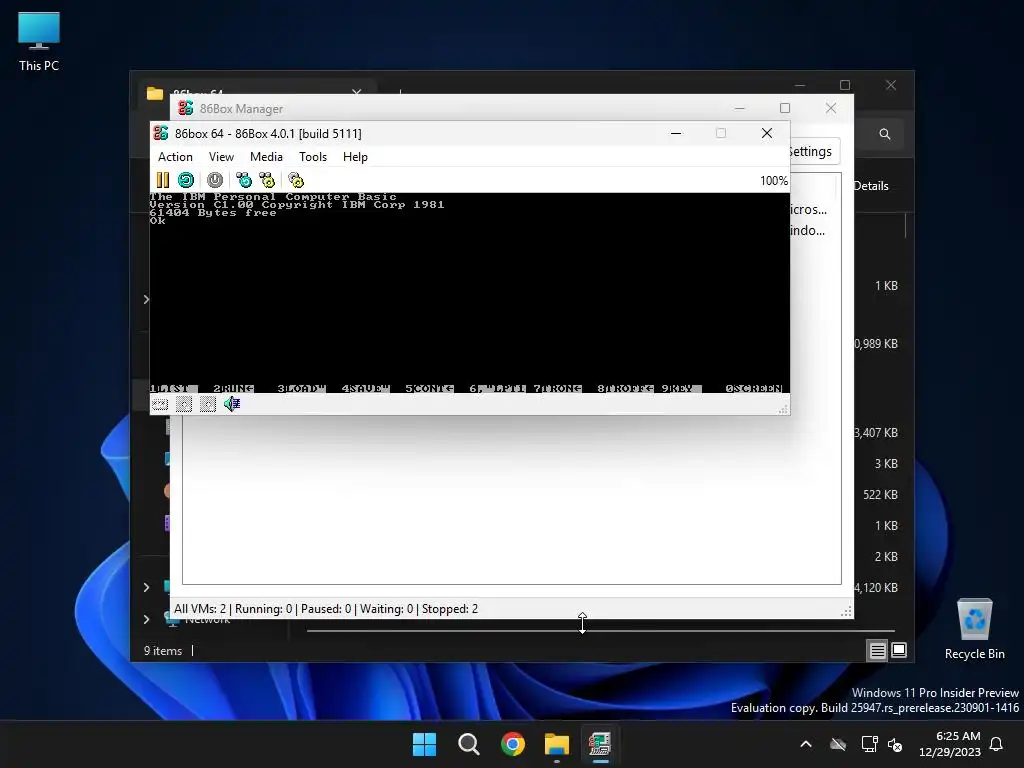Open File Explorer from the taskbar

(557, 744)
